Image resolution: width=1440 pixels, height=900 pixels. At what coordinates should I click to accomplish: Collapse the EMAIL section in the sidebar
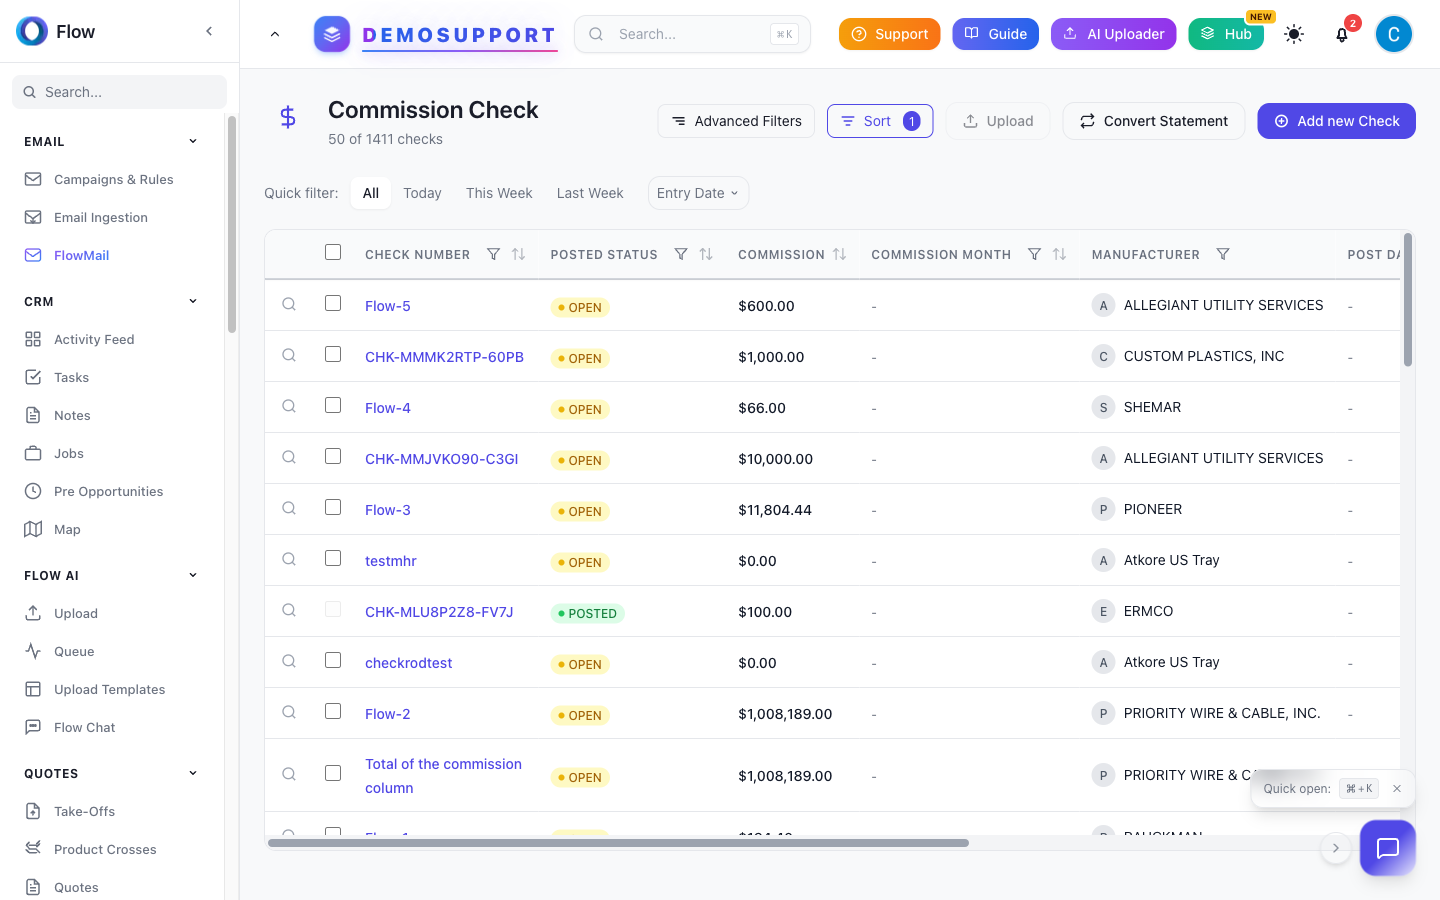(x=192, y=141)
